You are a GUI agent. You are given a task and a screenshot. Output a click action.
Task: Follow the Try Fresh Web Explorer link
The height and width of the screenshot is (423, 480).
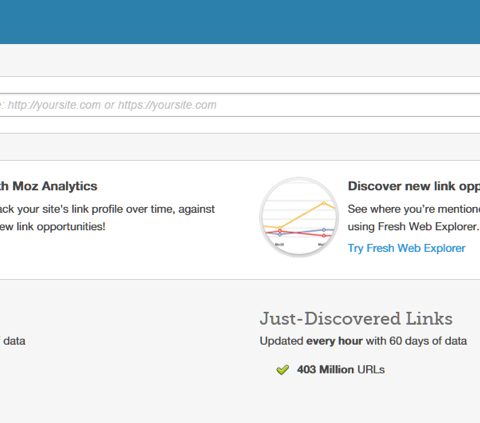(406, 248)
